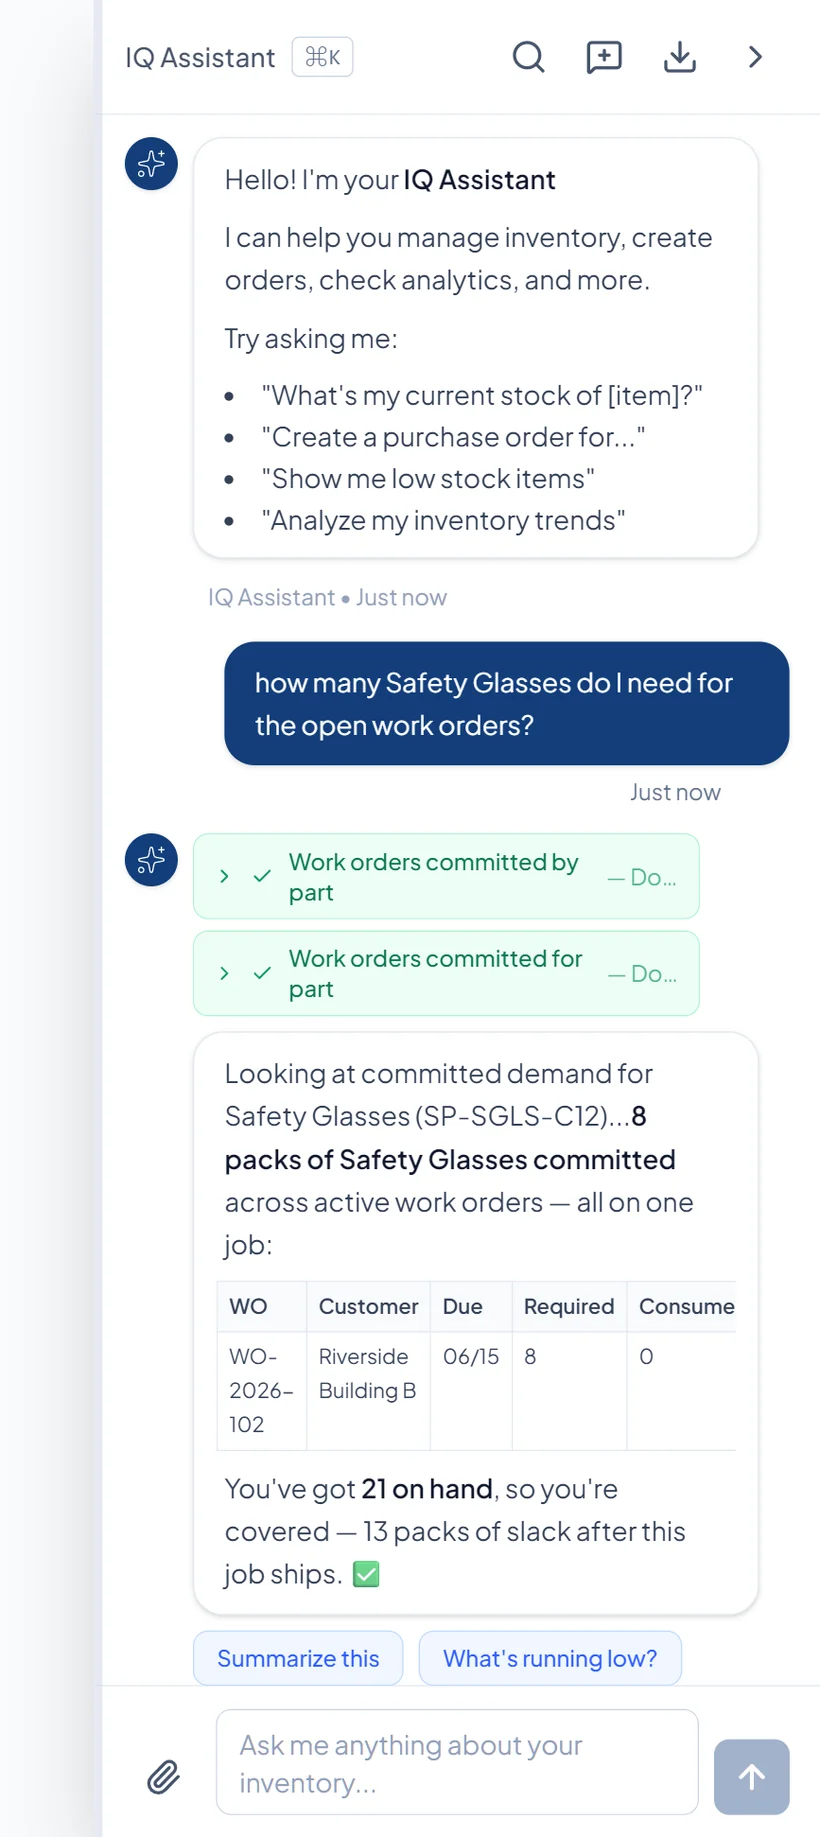Screen dimensions: 820x1837
Task: Select the user message about Safety Glasses
Action: 506,704
